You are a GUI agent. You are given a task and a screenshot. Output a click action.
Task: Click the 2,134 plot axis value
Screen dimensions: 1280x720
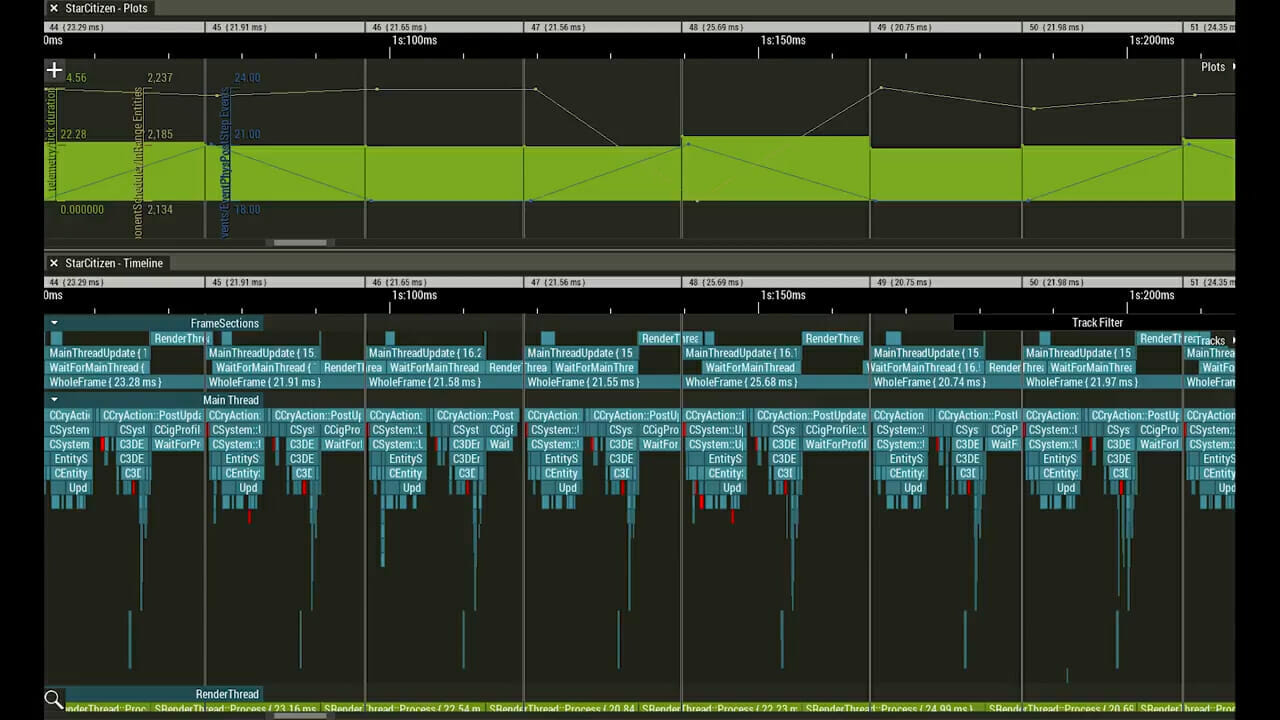point(159,210)
